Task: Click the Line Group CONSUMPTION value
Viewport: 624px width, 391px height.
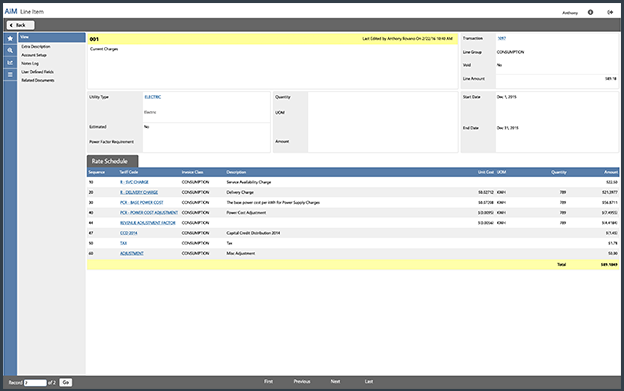Action: point(511,52)
